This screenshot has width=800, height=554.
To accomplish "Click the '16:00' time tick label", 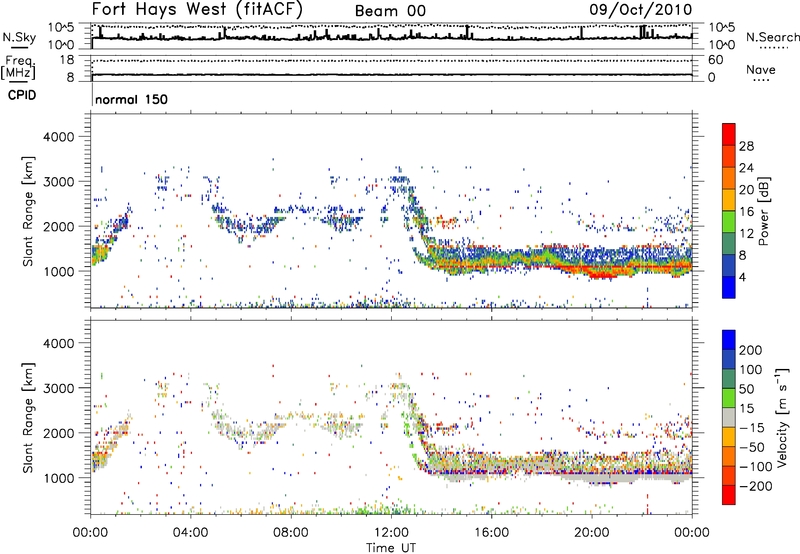I will click(491, 533).
